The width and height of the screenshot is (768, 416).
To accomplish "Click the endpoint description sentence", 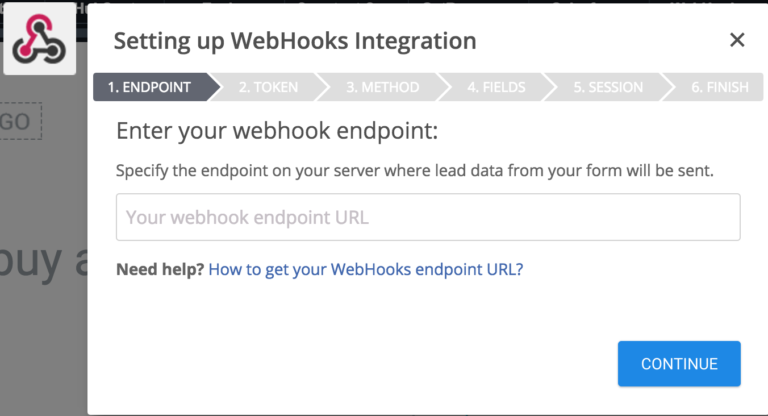I will (415, 170).
